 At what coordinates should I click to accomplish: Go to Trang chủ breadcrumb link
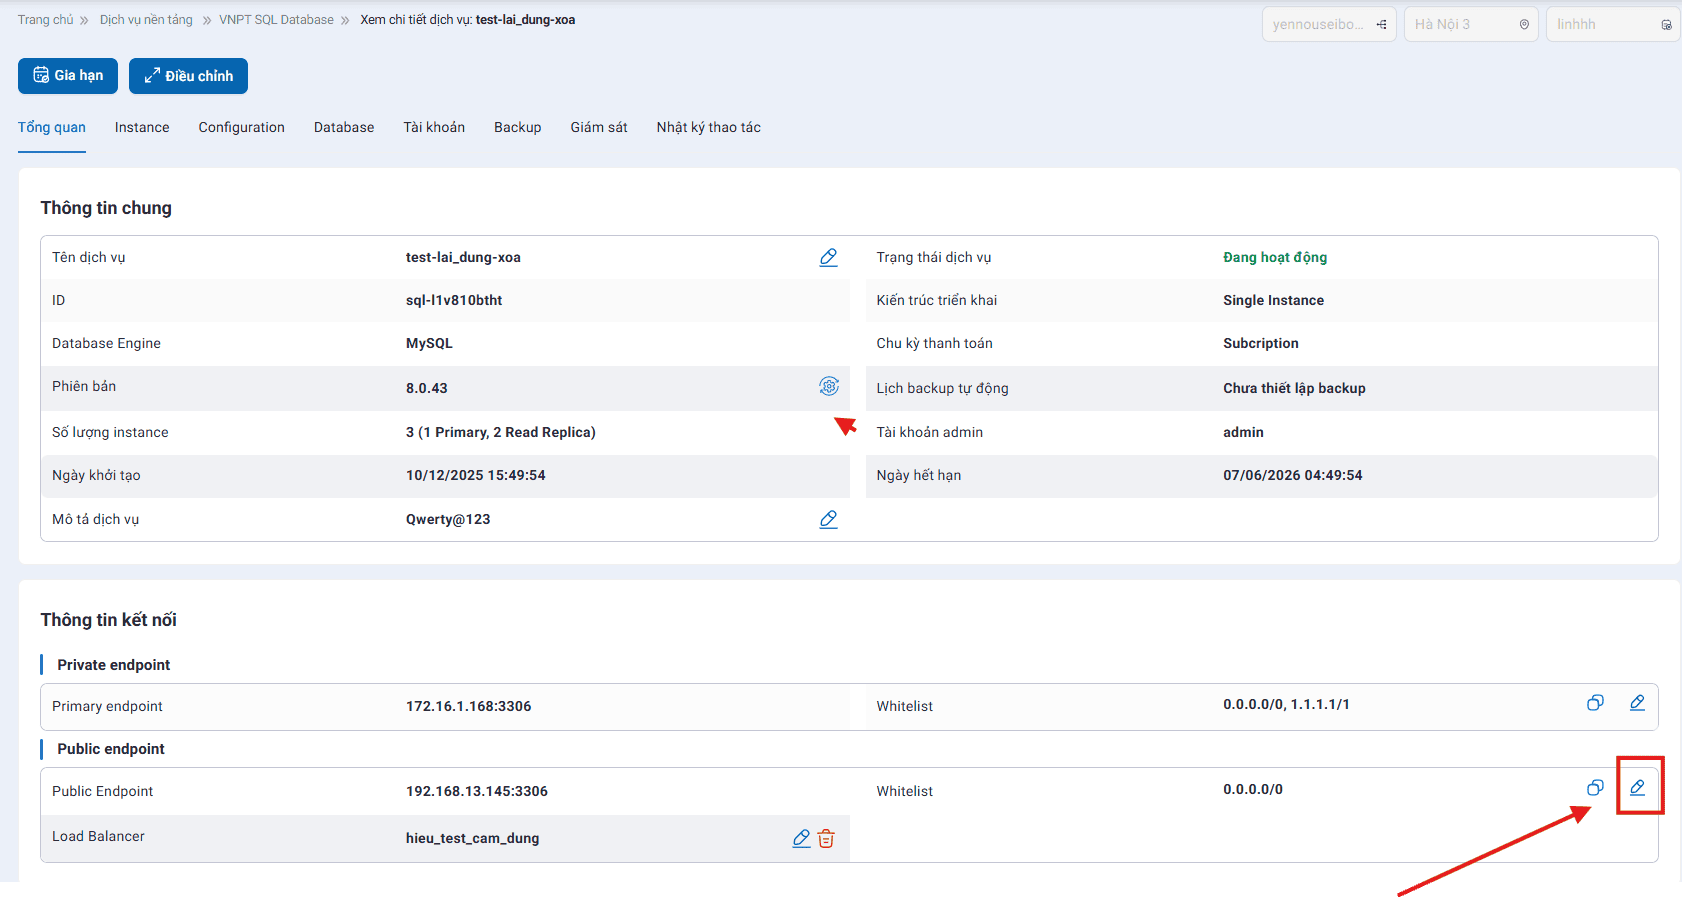click(45, 20)
